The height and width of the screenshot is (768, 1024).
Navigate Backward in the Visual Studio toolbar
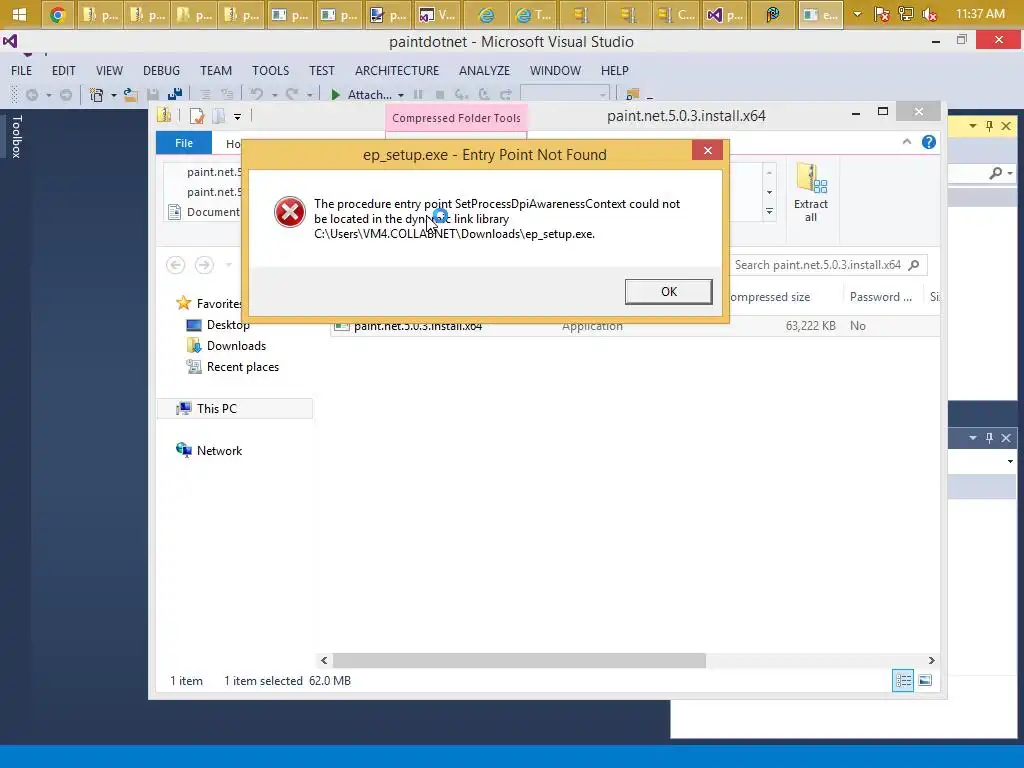click(x=32, y=95)
